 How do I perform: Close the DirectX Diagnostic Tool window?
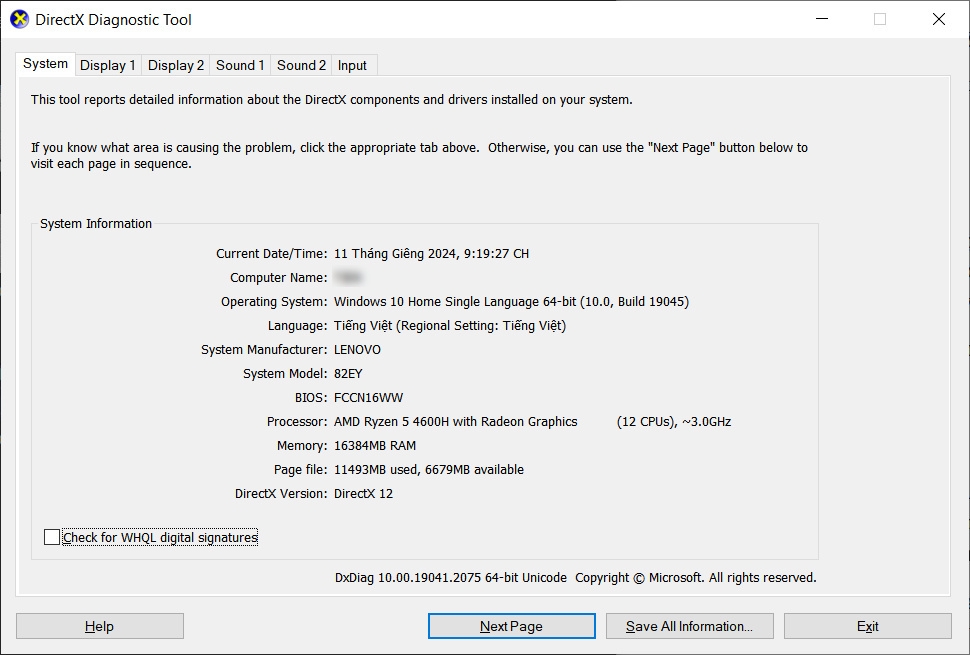coord(938,19)
